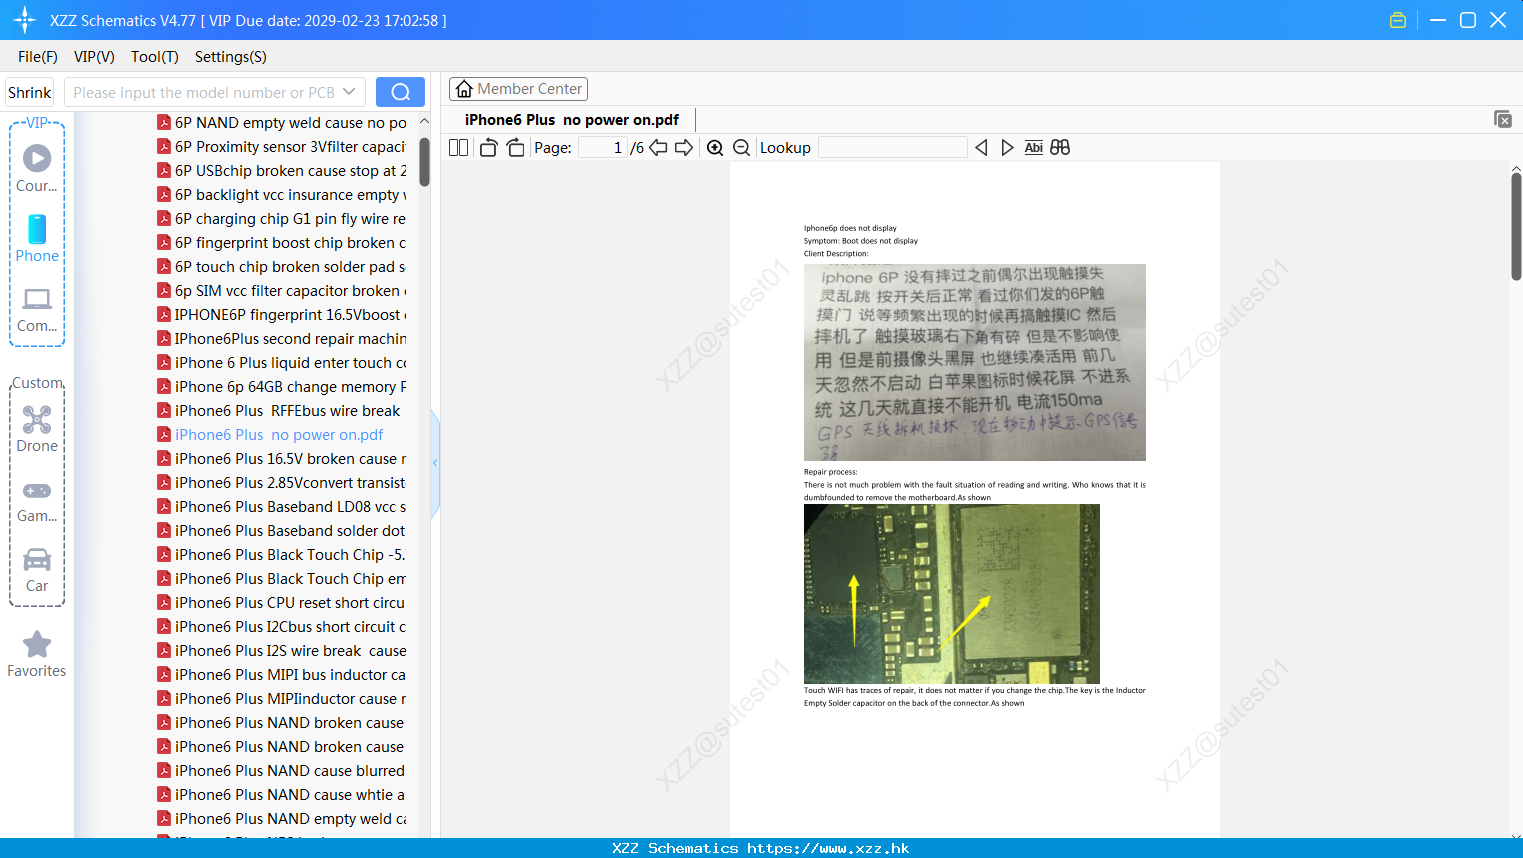
Task: Select the Drone category in sidebar
Action: coord(37,429)
